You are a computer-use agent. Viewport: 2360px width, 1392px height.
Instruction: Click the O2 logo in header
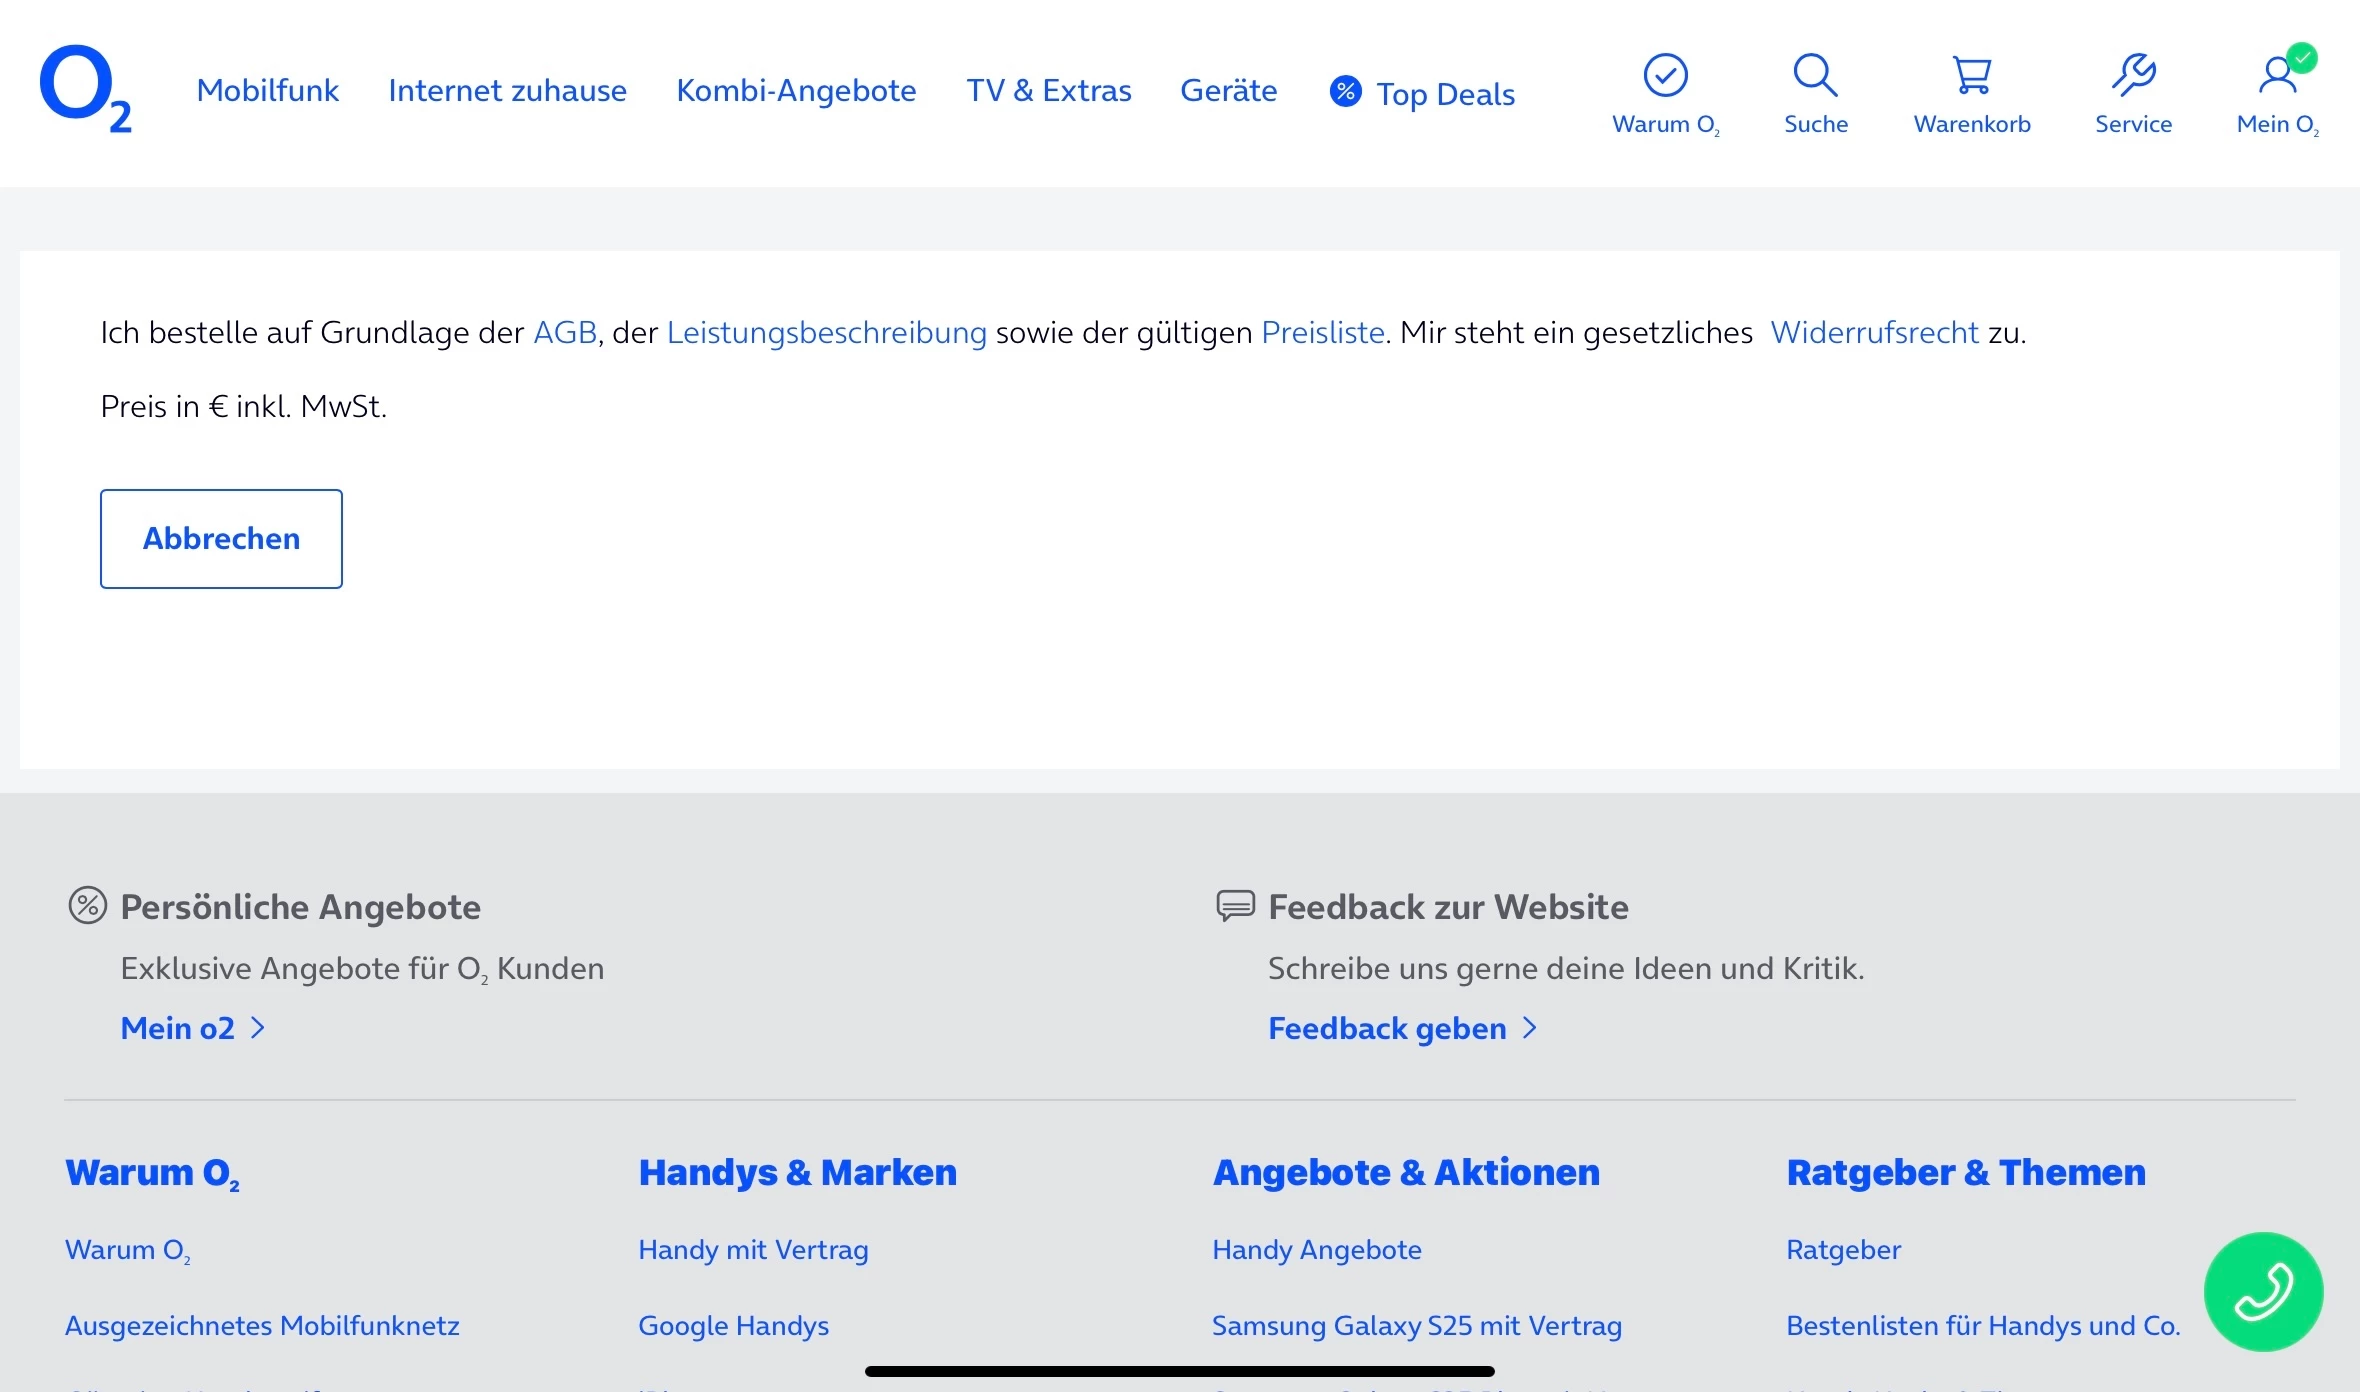coord(84,89)
